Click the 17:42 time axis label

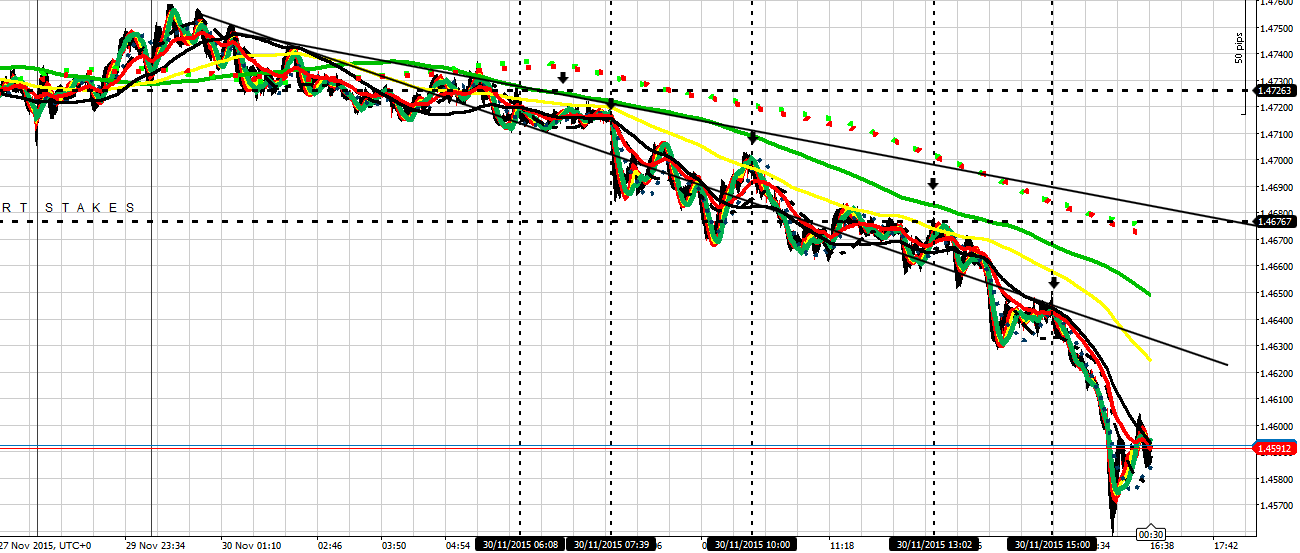point(1225,546)
